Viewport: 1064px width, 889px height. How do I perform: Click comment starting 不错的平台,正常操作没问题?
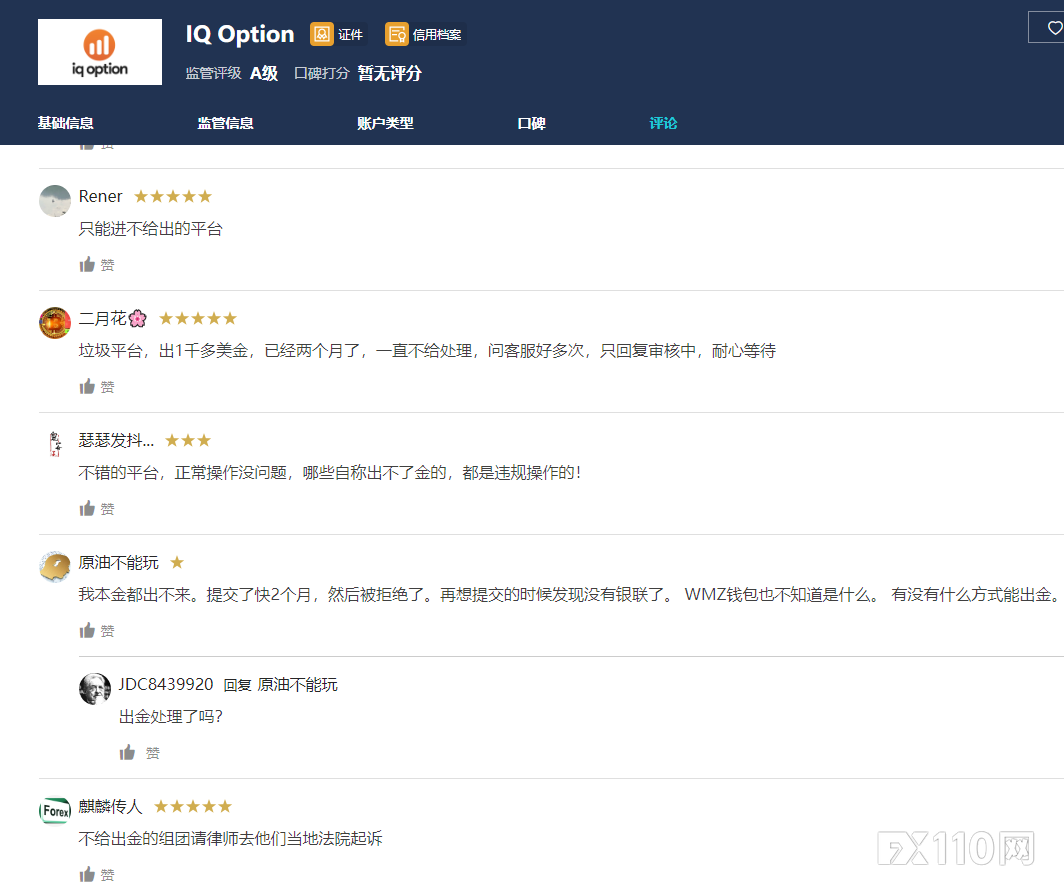(x=330, y=472)
